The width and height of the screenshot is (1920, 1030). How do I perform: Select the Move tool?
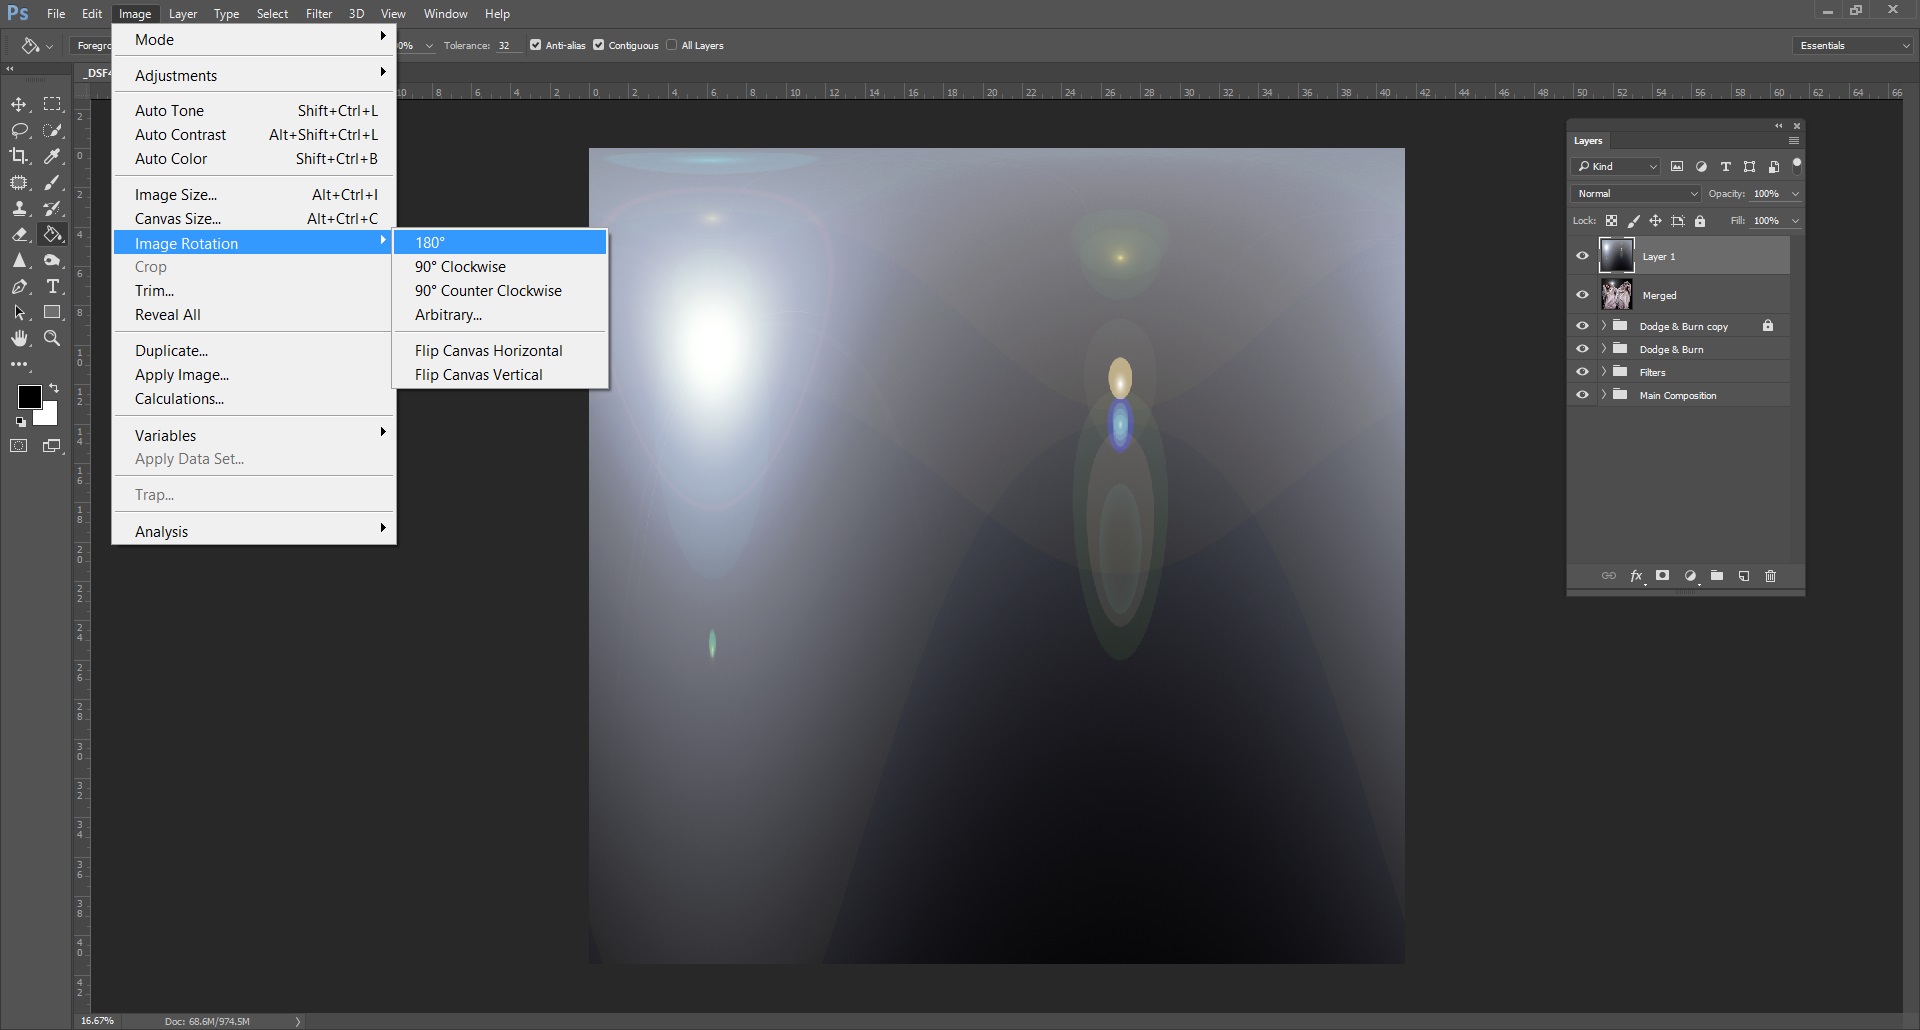(x=18, y=104)
